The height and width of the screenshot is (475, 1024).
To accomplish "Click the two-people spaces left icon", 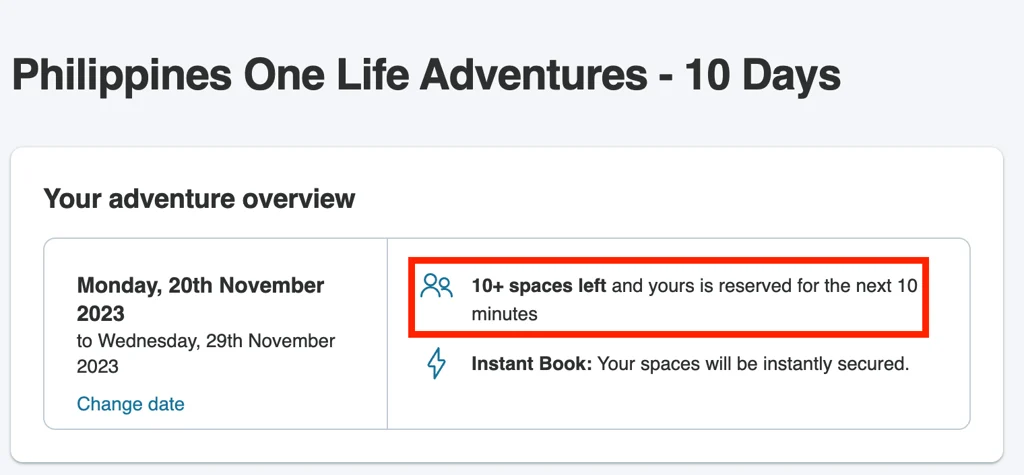I will tap(436, 286).
